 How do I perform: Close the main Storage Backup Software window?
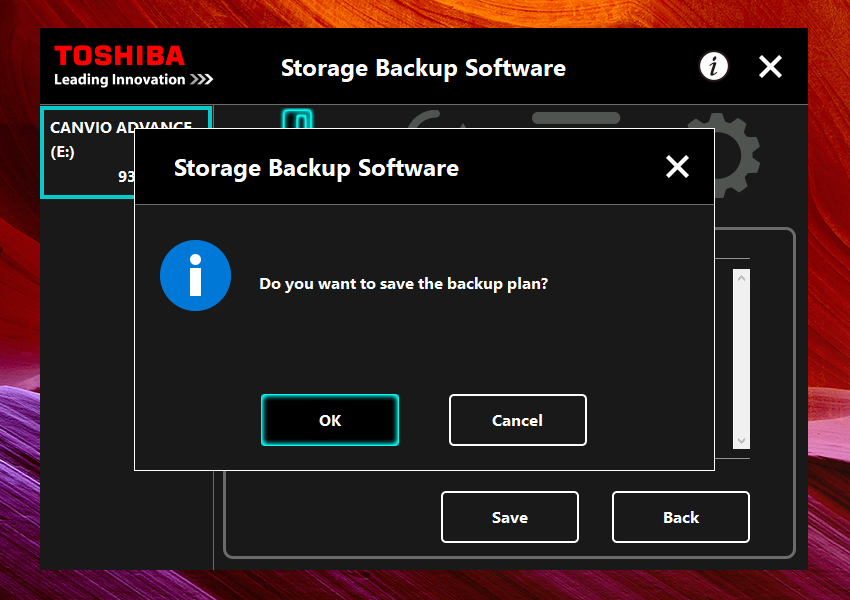(x=770, y=67)
